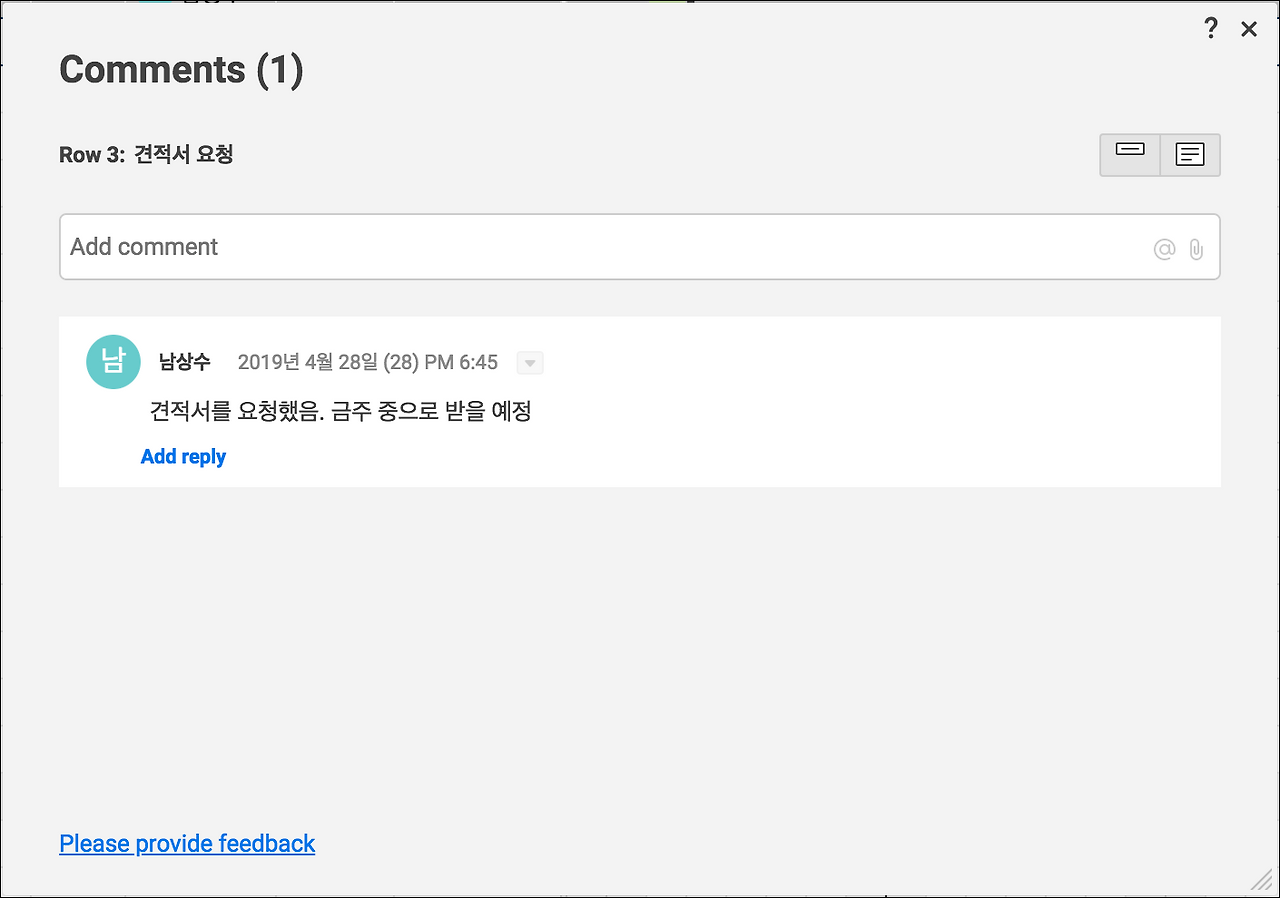Image resolution: width=1280 pixels, height=898 pixels.
Task: Select the expanded comment view icon
Action: (x=1189, y=154)
